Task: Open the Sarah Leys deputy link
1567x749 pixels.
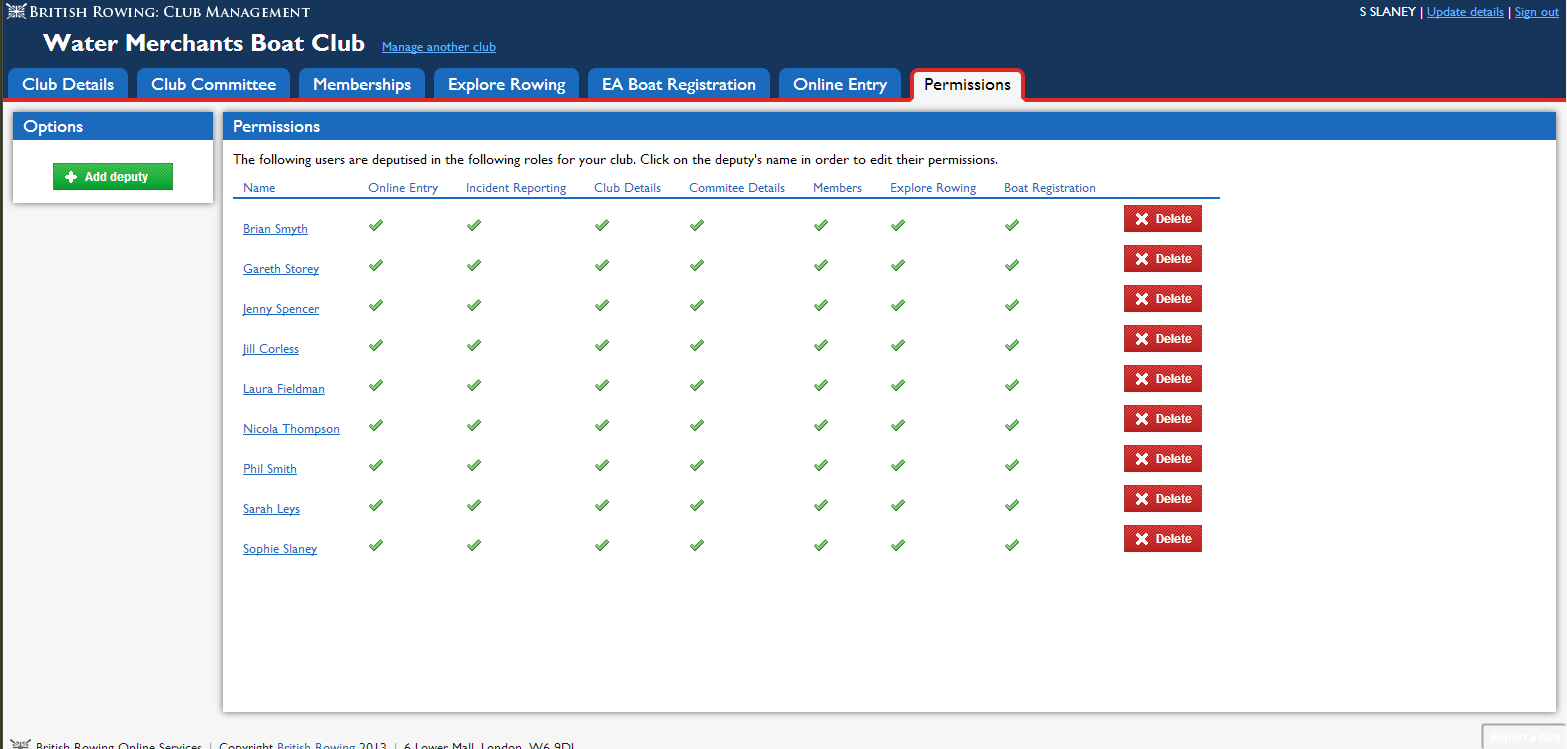Action: (271, 509)
